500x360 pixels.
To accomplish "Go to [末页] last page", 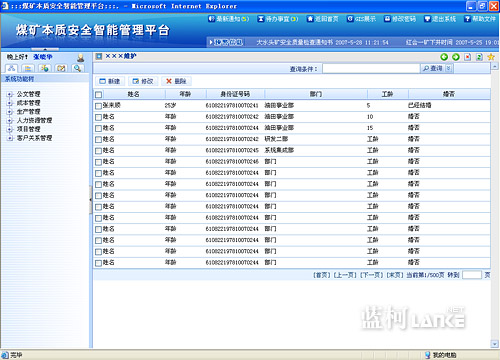I will coord(395,275).
